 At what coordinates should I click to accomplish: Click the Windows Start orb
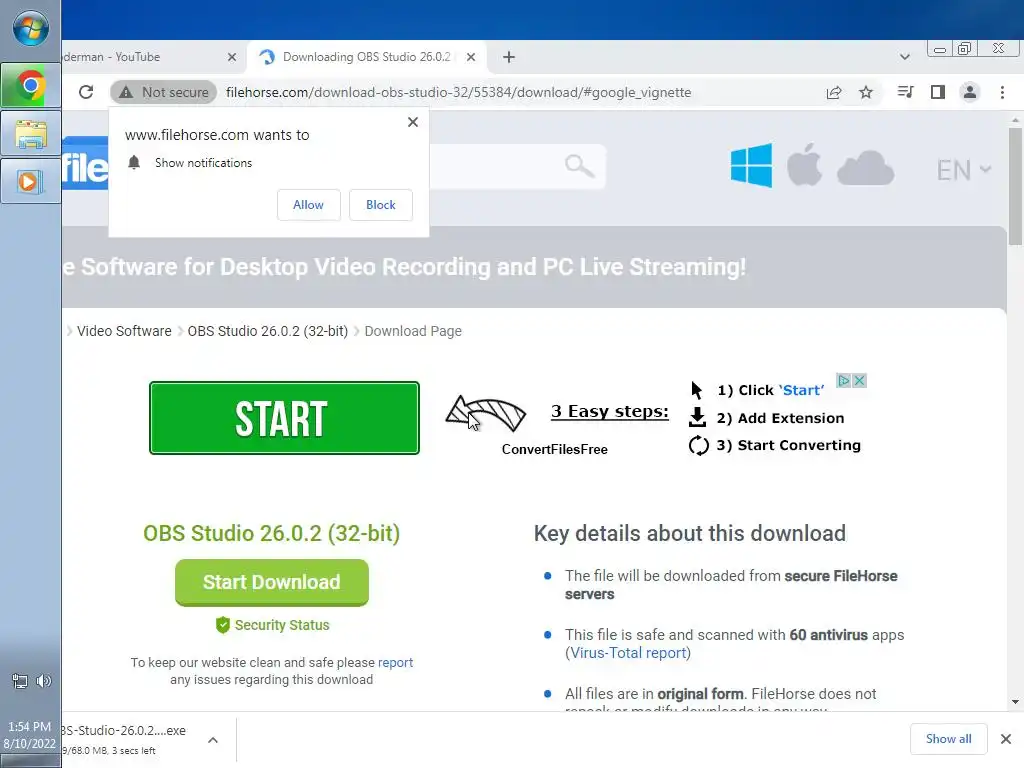(31, 29)
